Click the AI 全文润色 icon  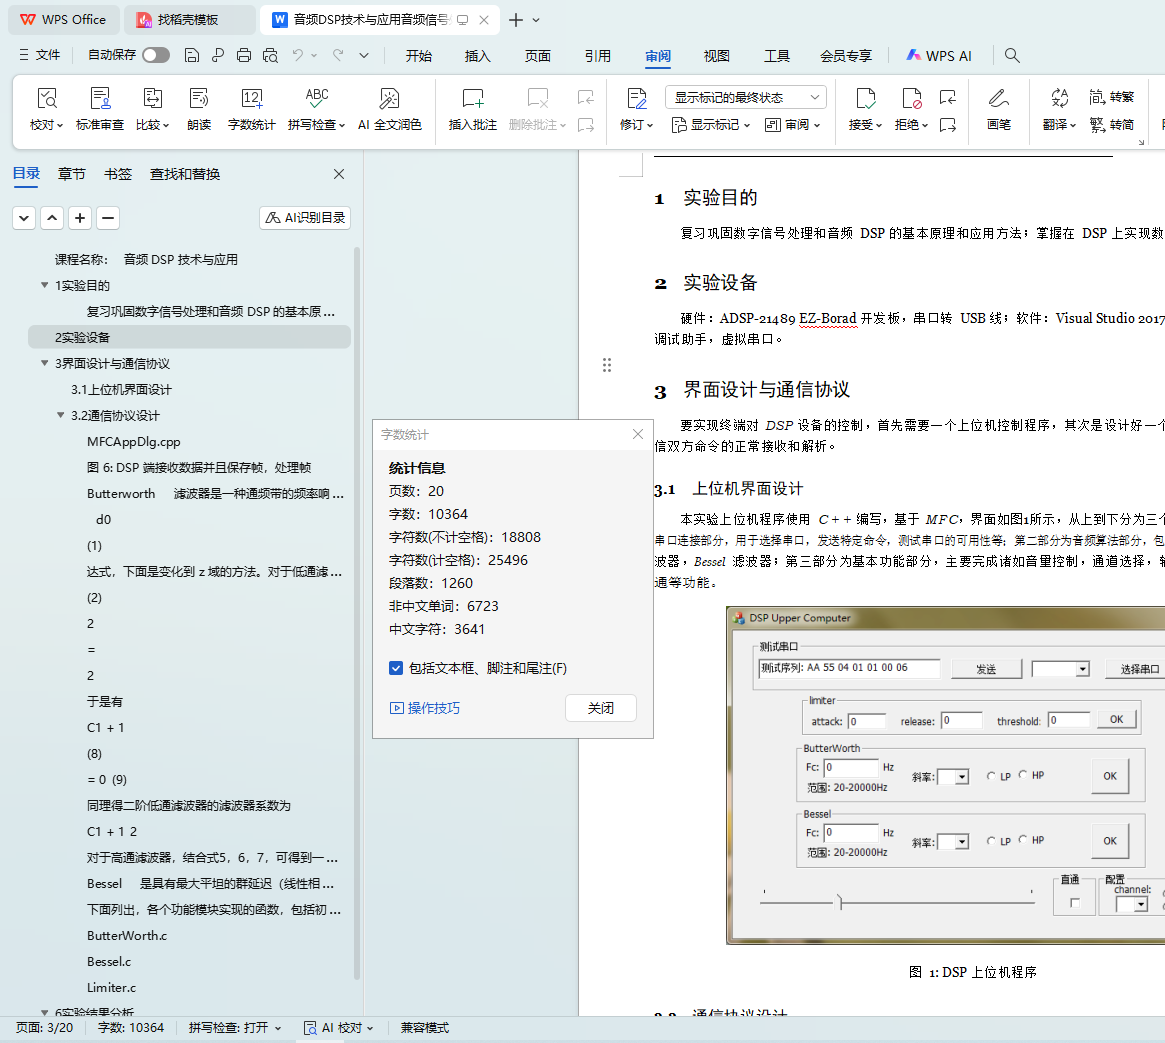tap(389, 99)
